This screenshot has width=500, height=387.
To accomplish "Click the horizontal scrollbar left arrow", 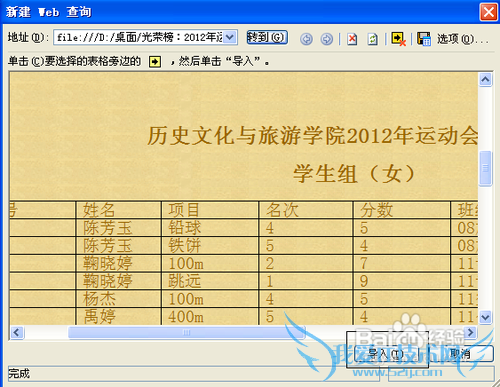I will click(x=17, y=332).
